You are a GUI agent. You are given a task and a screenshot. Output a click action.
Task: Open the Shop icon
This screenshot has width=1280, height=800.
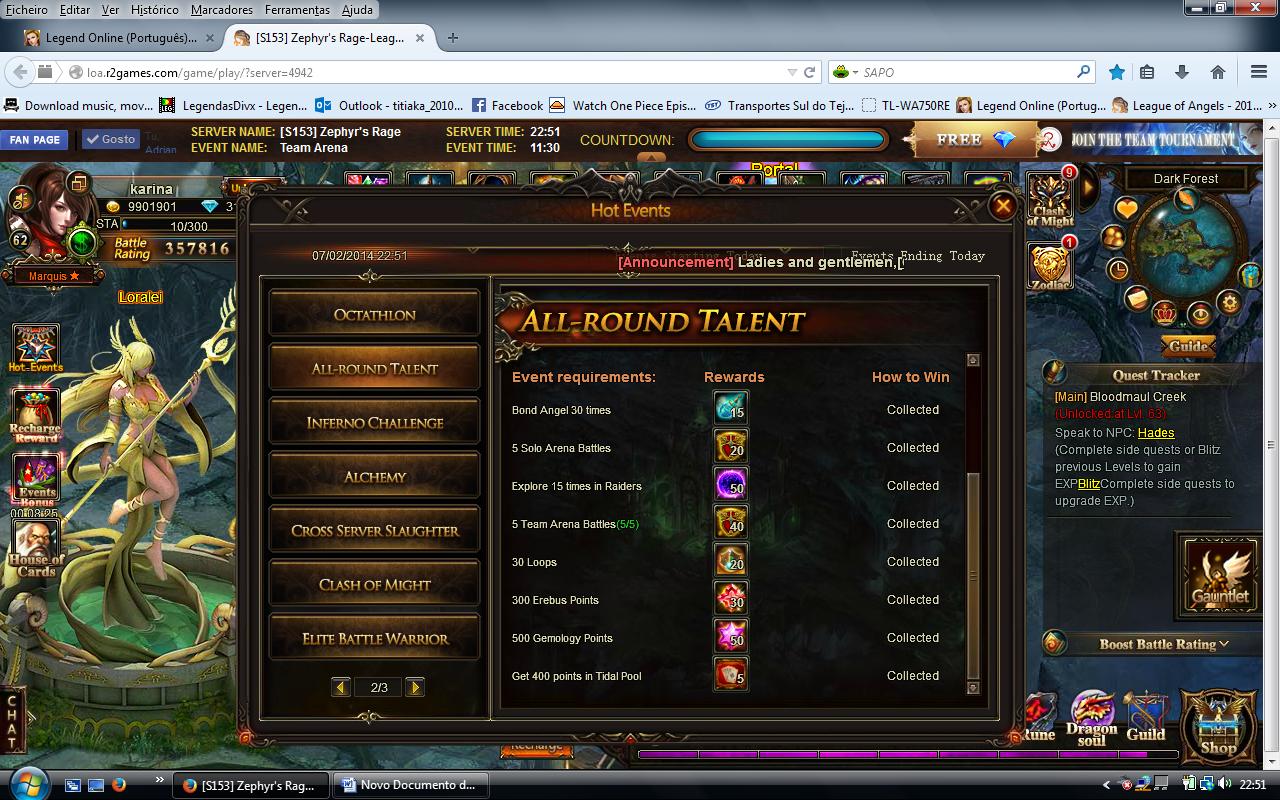pos(1218,724)
